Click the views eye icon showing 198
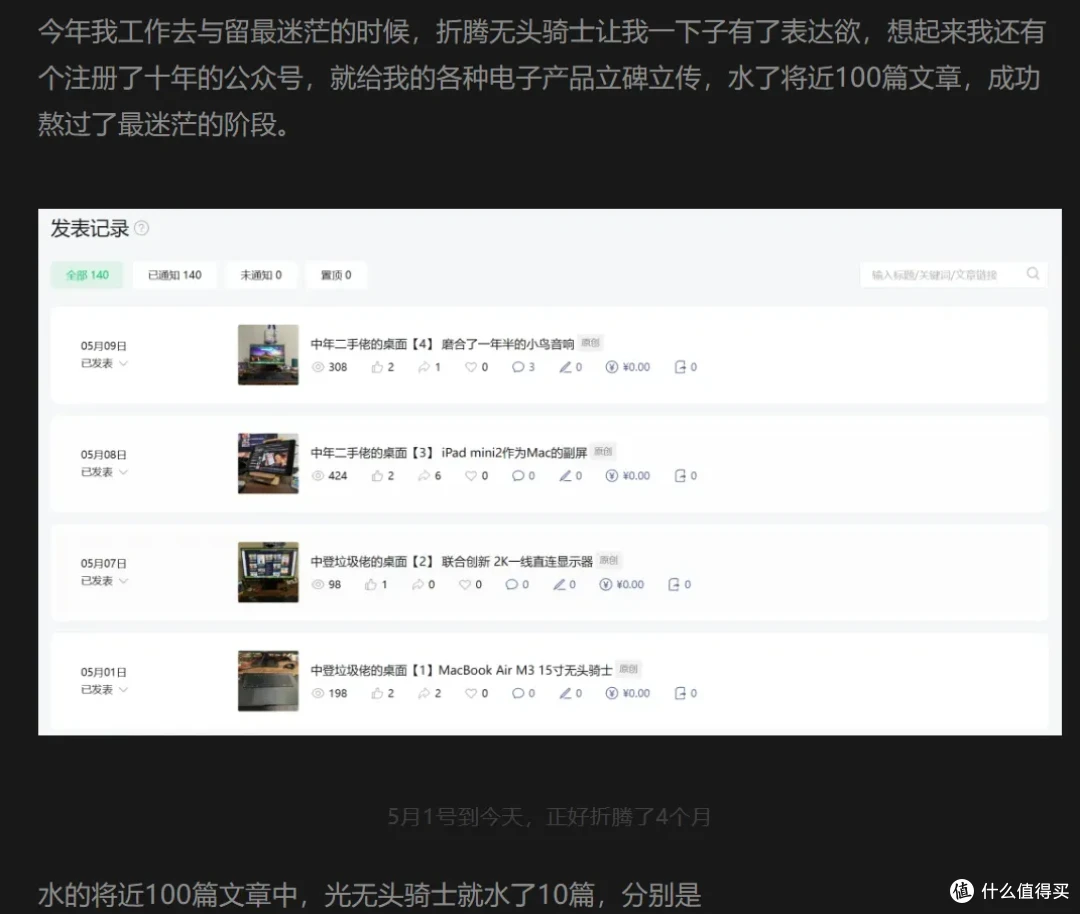Screen dimensions: 1080x914 pyautogui.click(x=318, y=694)
